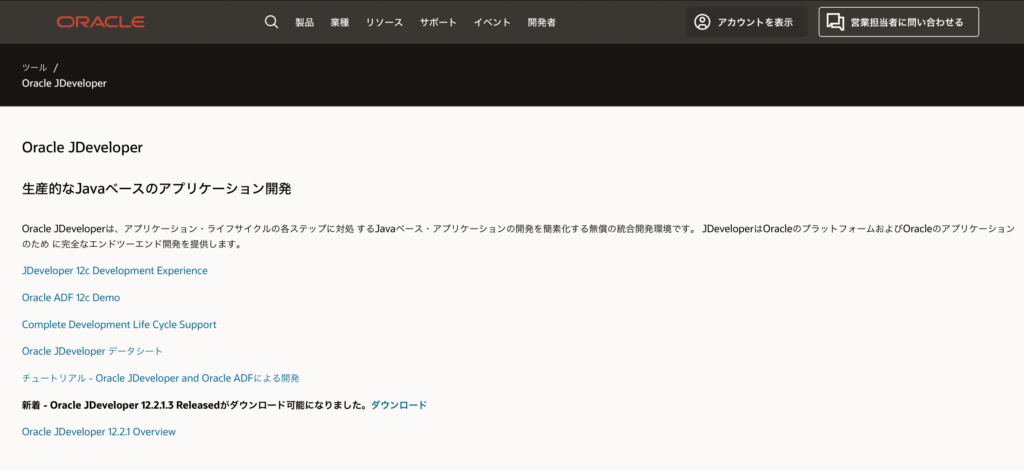This screenshot has height=471, width=1024.
Task: Click the ダウンロード link
Action: pyautogui.click(x=398, y=405)
